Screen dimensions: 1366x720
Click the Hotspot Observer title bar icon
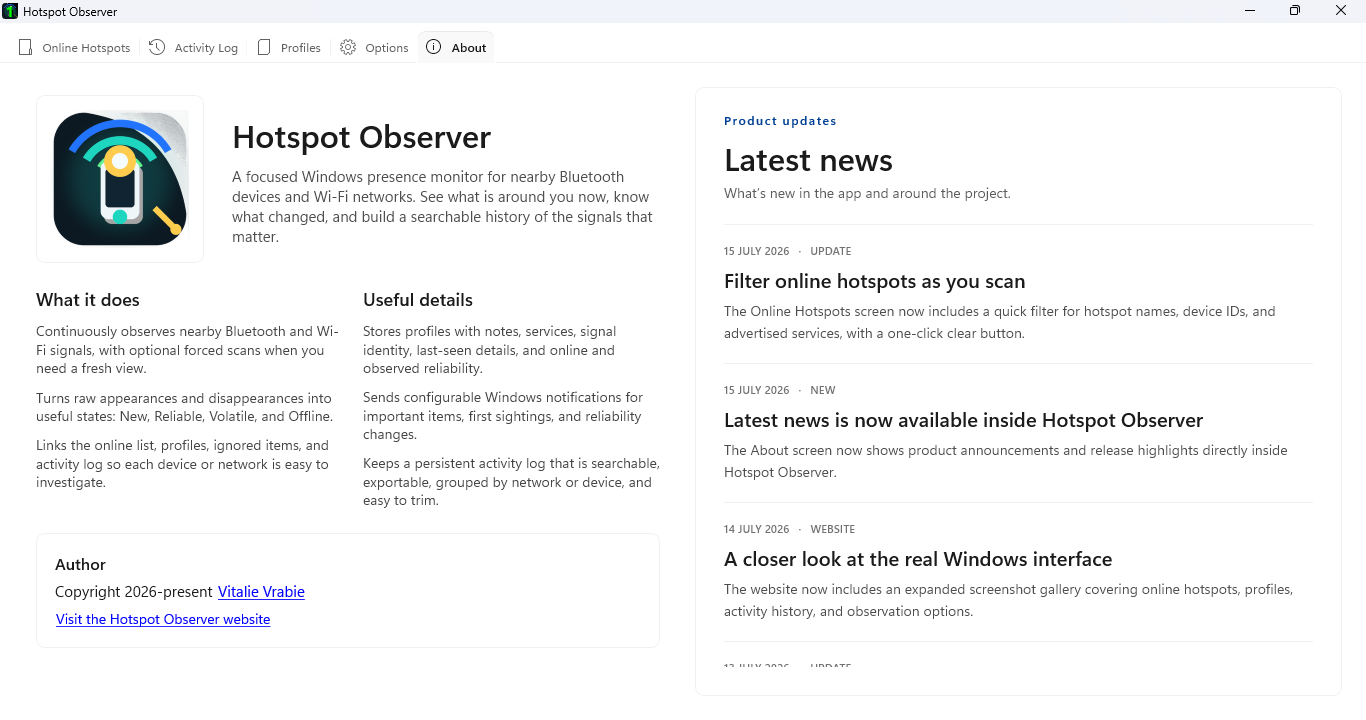(10, 11)
